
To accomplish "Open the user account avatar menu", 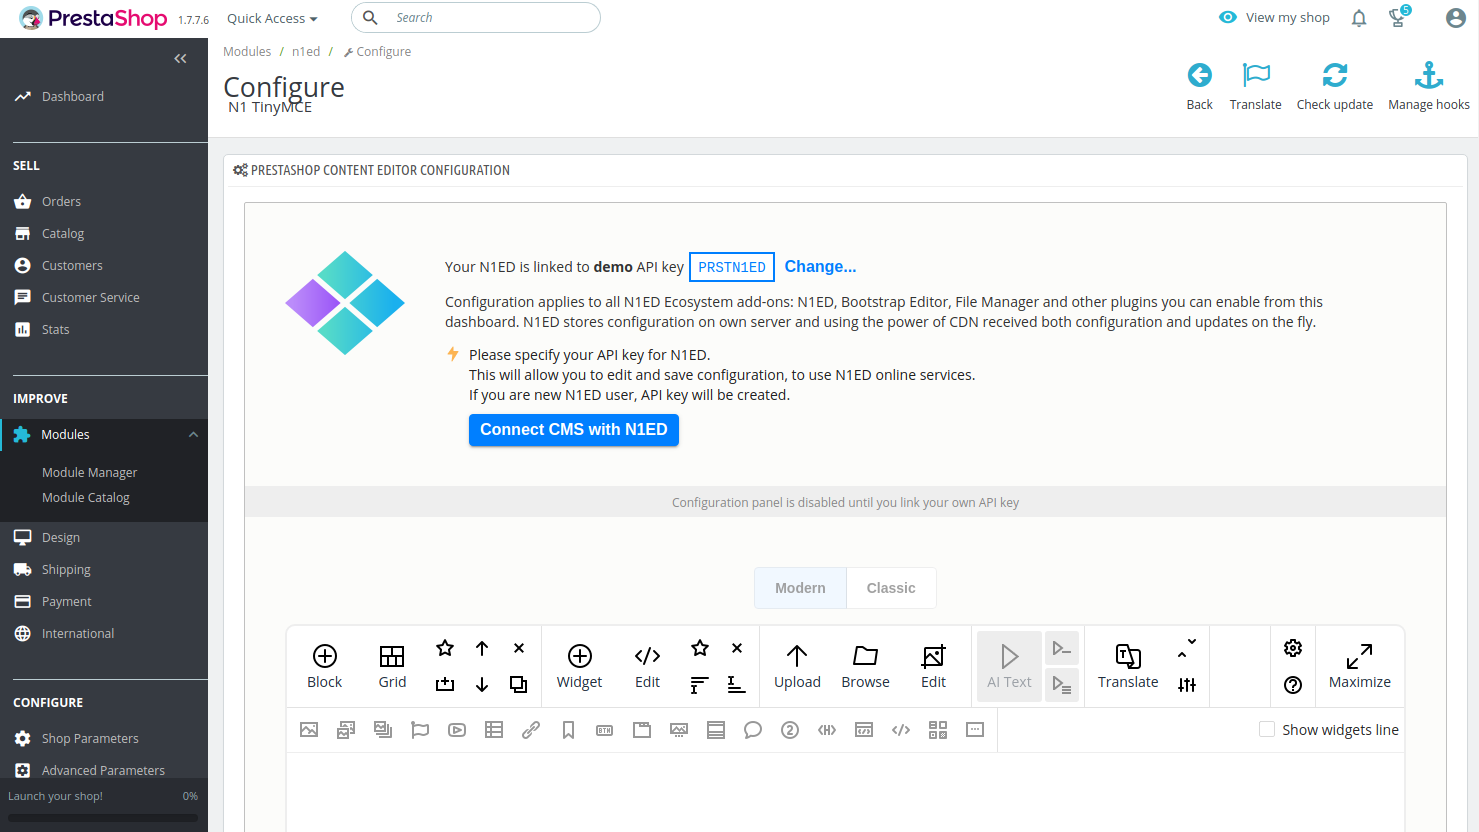I will [x=1456, y=18].
